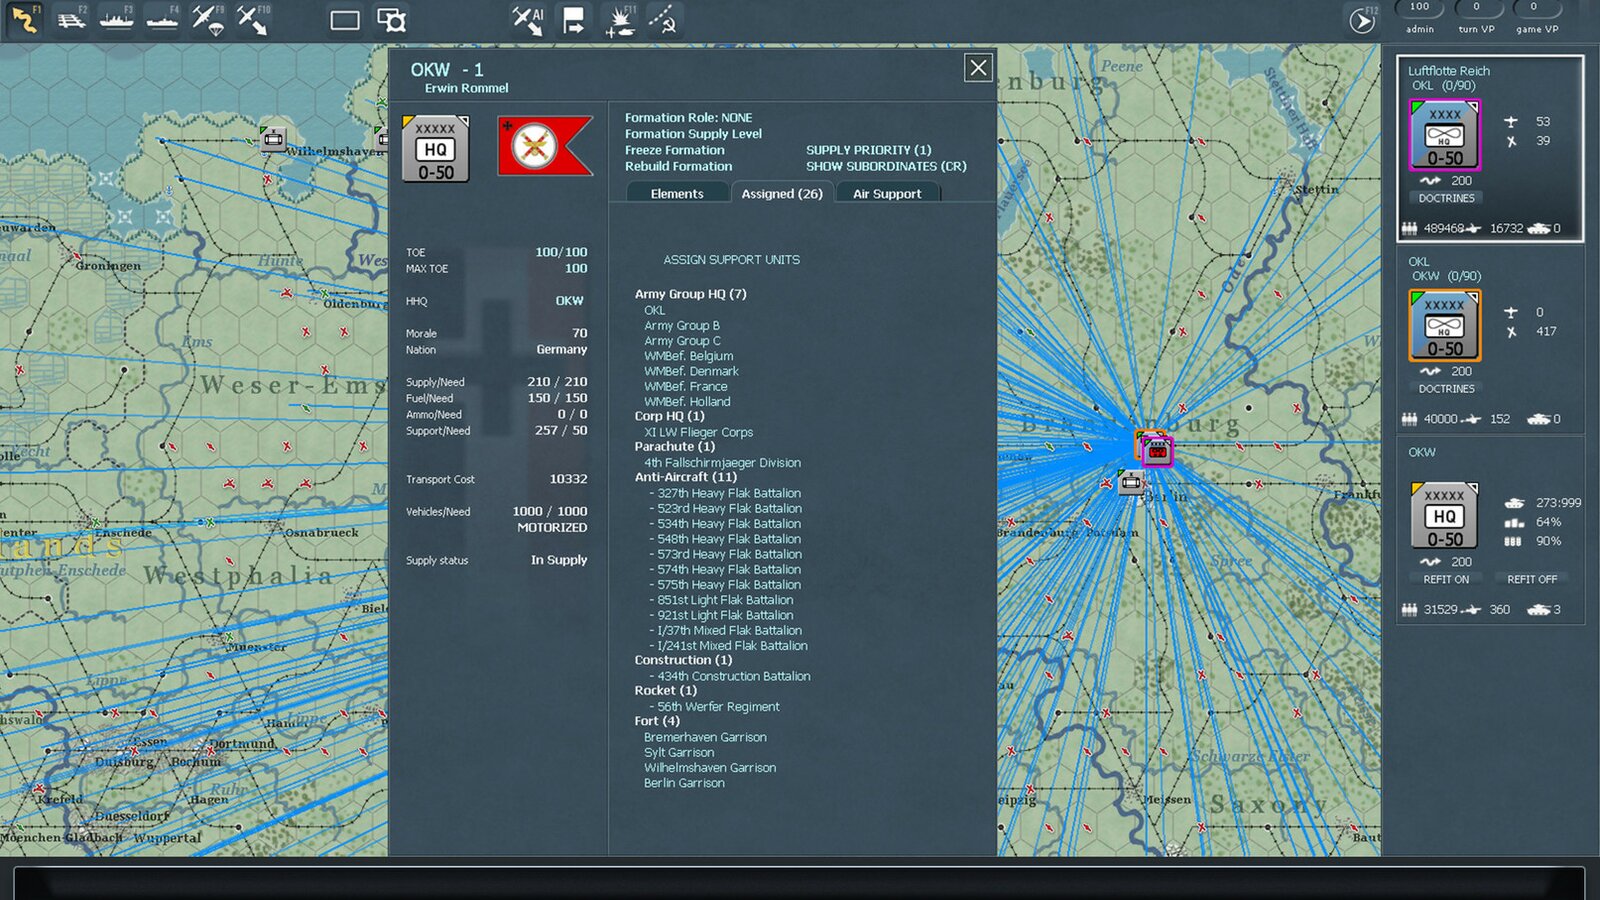Choose the F9 air paratroop drop icon

click(x=208, y=20)
